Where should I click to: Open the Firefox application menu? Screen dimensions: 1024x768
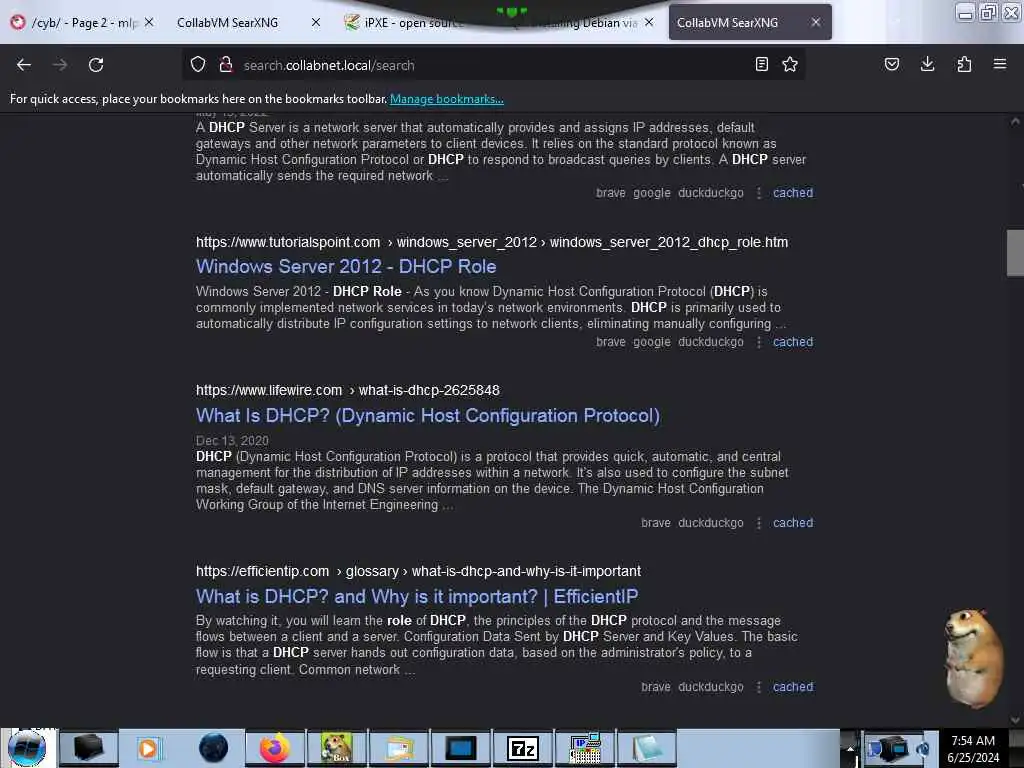pos(1000,64)
